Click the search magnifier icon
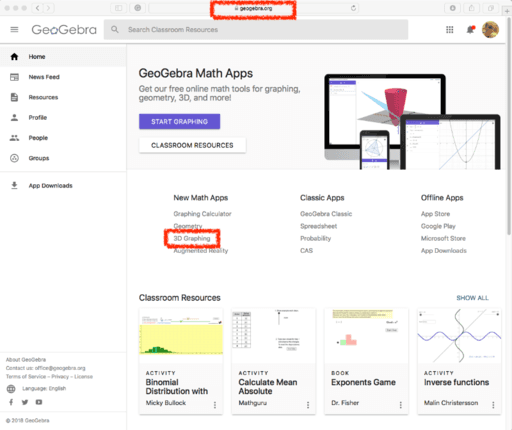The height and width of the screenshot is (430, 512). (115, 30)
